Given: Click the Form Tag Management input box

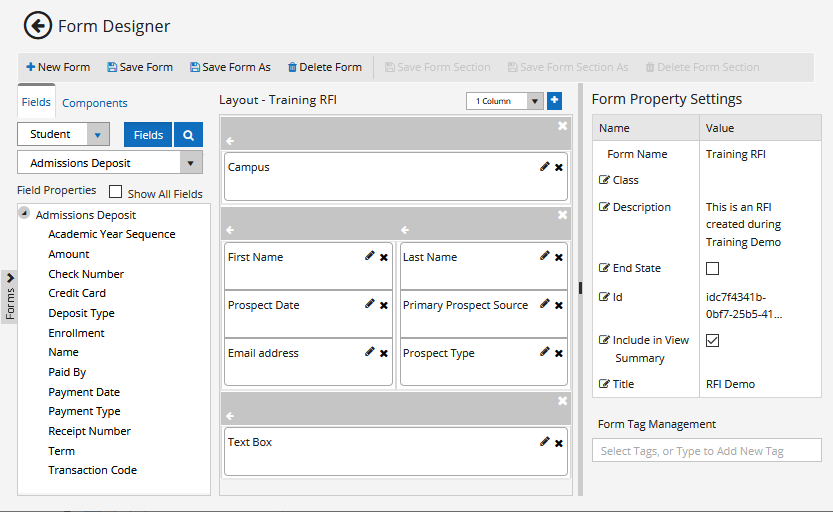Looking at the screenshot, I should pos(706,451).
